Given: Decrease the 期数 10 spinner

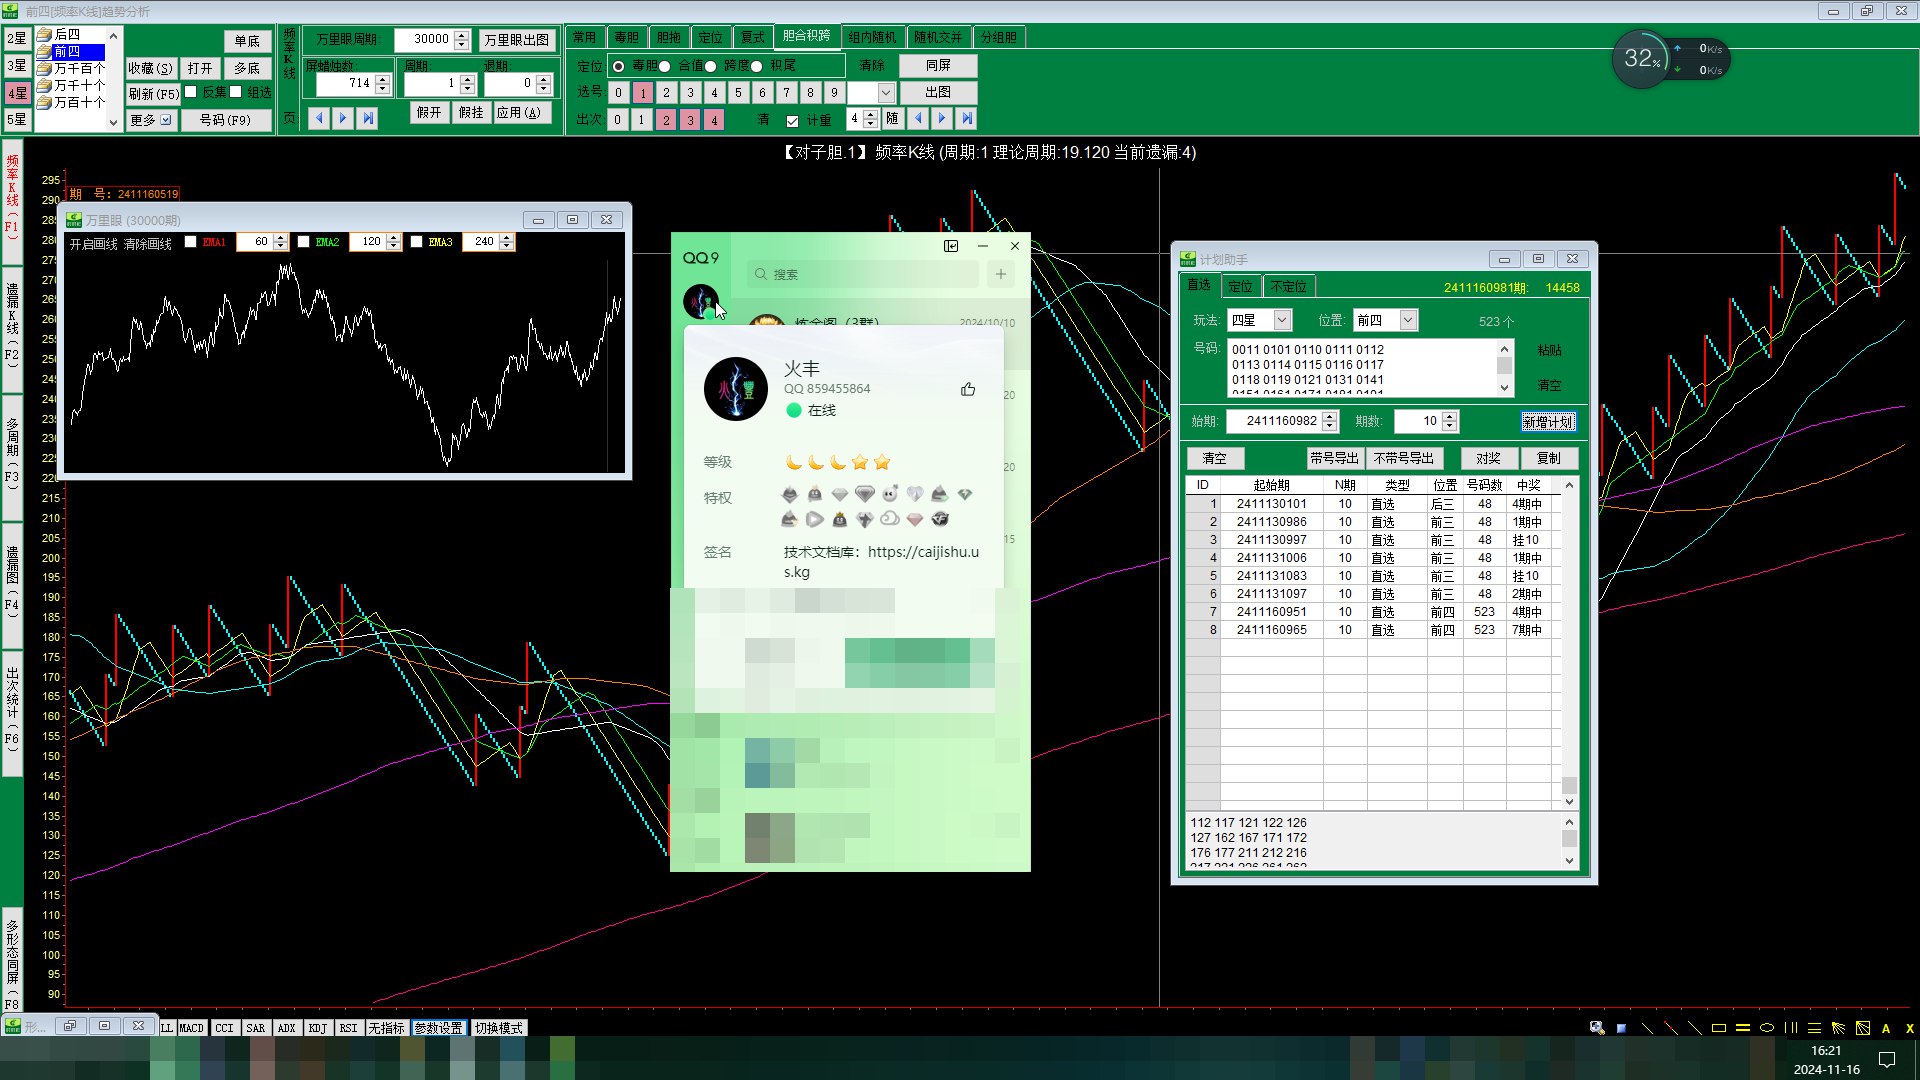Looking at the screenshot, I should click(x=1450, y=427).
